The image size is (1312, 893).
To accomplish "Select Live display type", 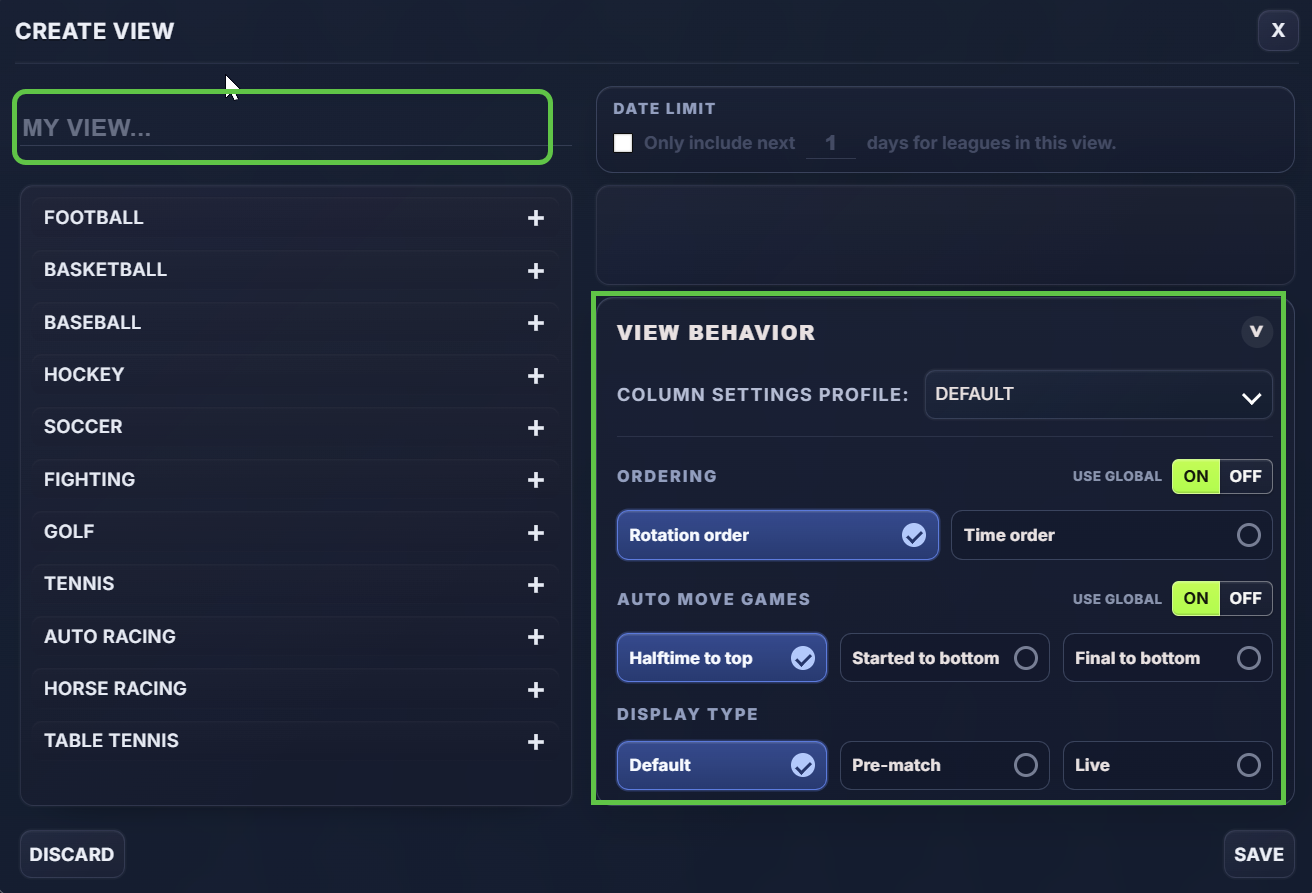I will click(1167, 765).
